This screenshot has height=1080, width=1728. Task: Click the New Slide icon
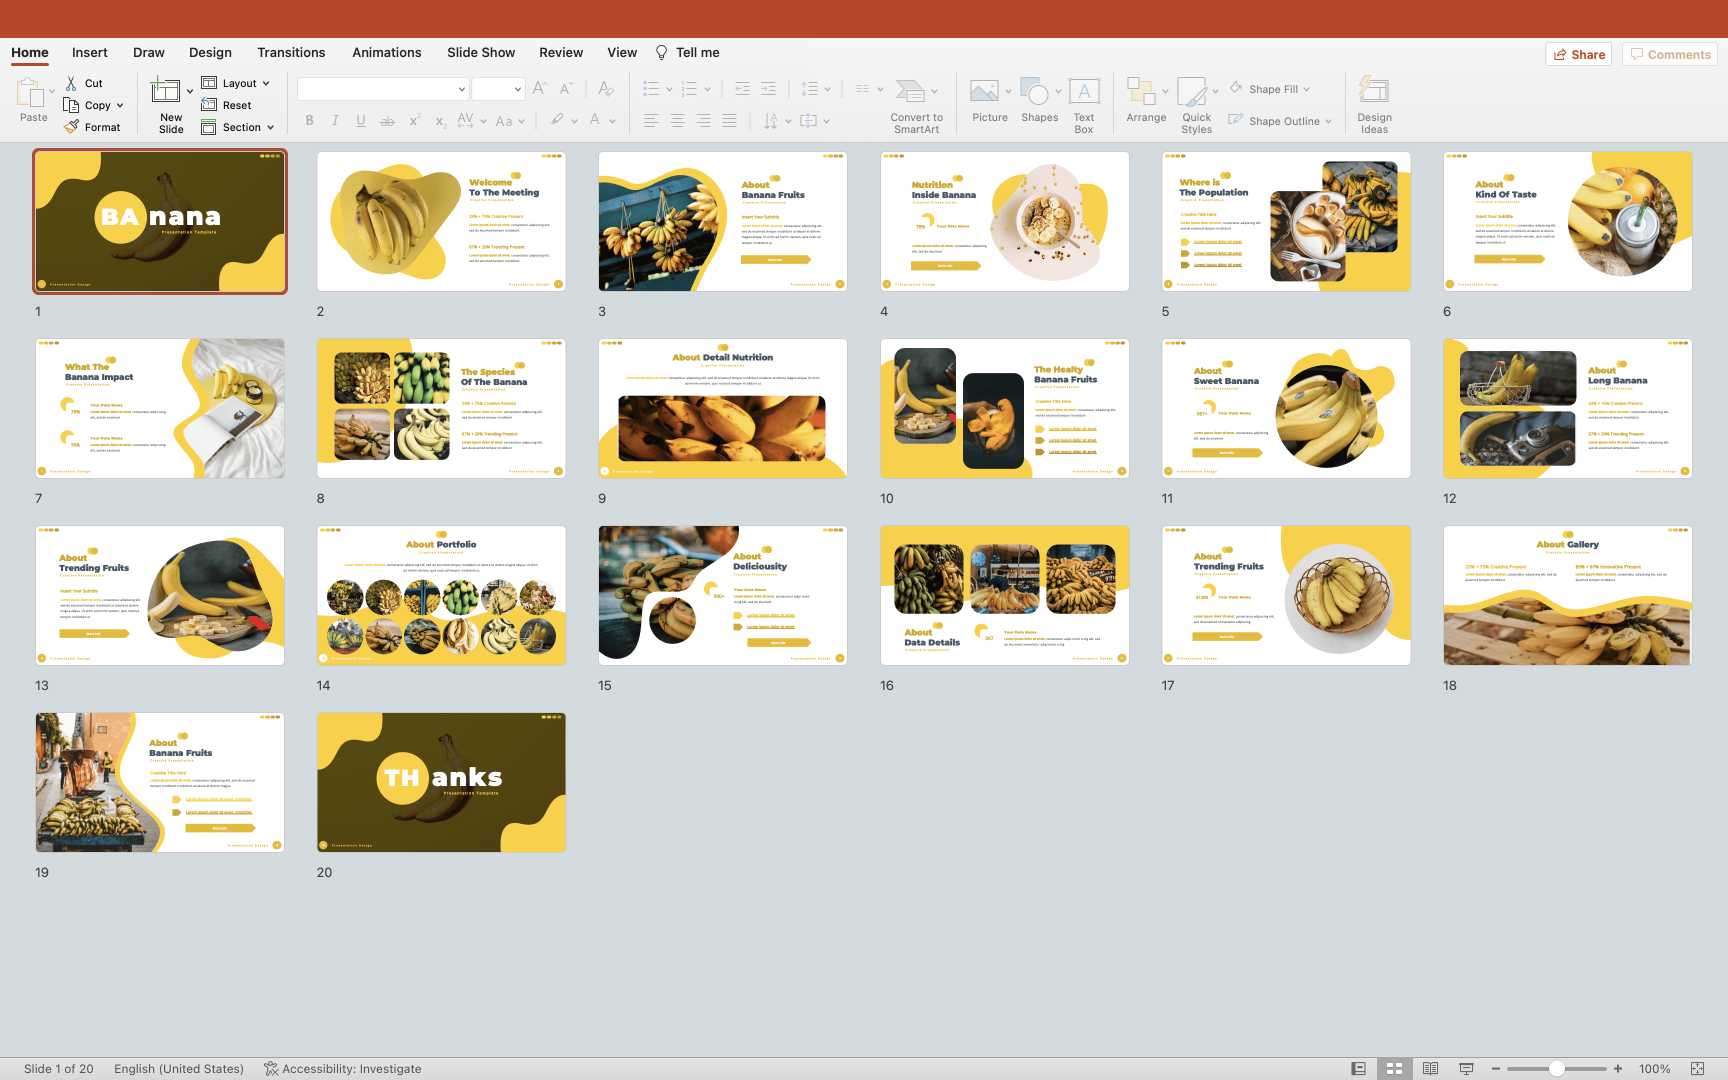[x=166, y=92]
